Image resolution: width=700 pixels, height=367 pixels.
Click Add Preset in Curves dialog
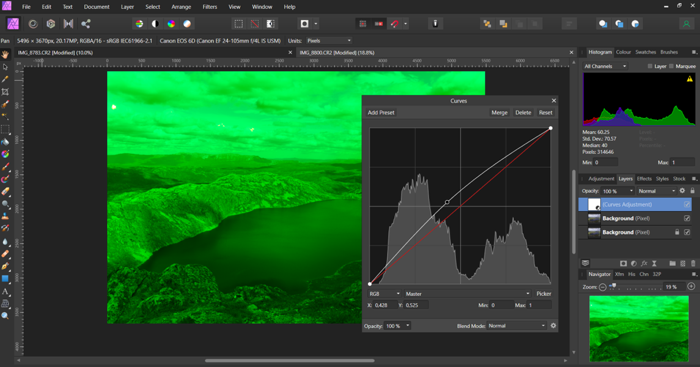(x=381, y=113)
